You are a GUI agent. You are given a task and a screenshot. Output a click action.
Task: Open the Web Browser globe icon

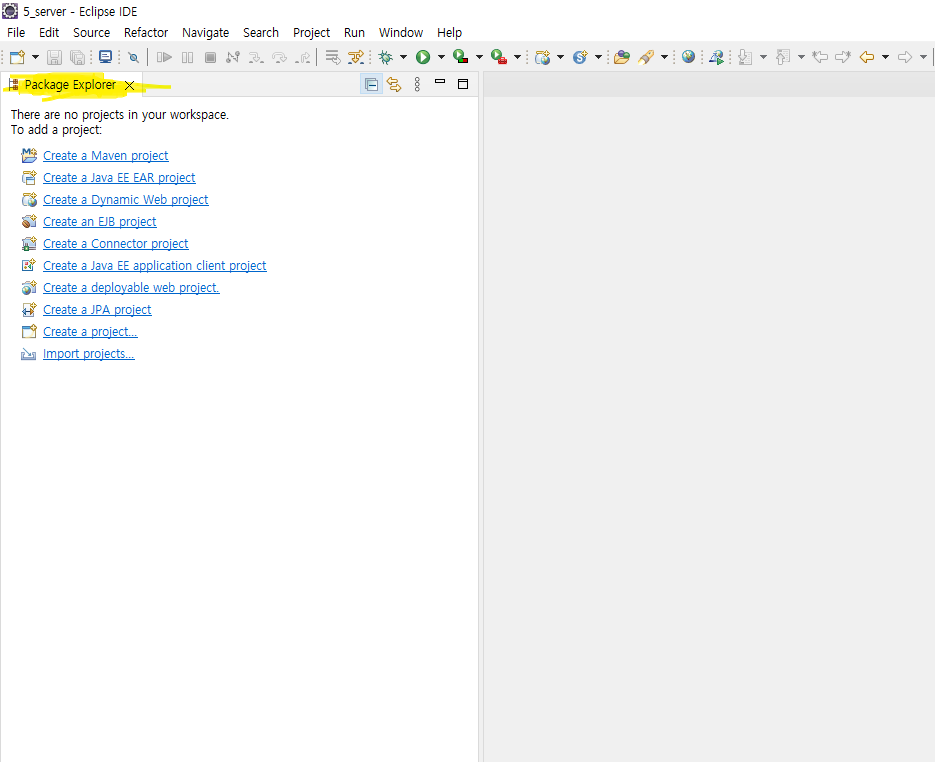click(x=688, y=57)
